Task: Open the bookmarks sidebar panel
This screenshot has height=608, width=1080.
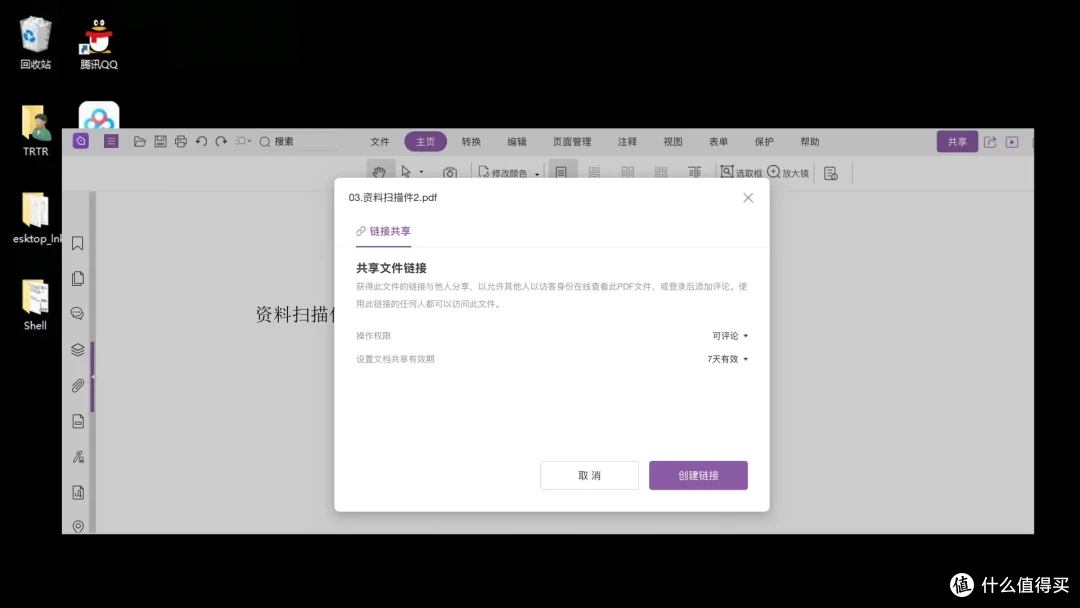Action: (78, 243)
